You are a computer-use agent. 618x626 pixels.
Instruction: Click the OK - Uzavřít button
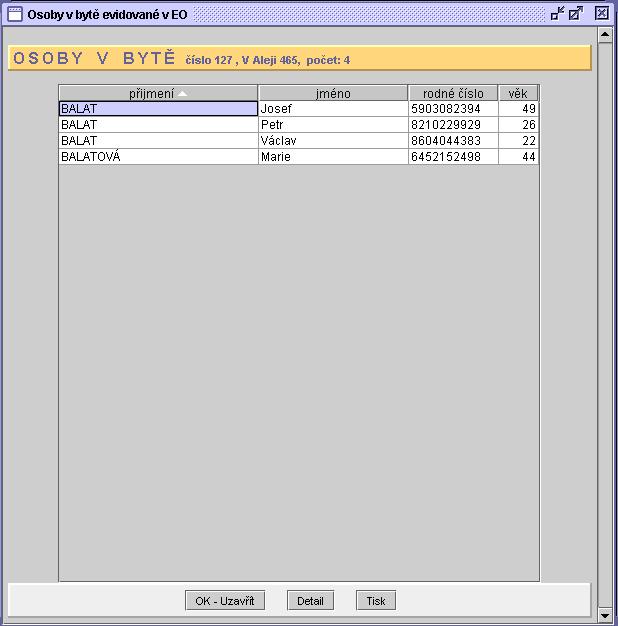(x=225, y=600)
